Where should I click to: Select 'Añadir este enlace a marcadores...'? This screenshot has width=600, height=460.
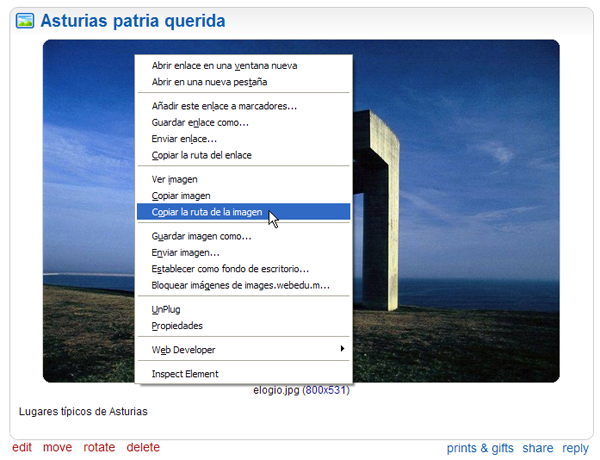pyautogui.click(x=224, y=105)
